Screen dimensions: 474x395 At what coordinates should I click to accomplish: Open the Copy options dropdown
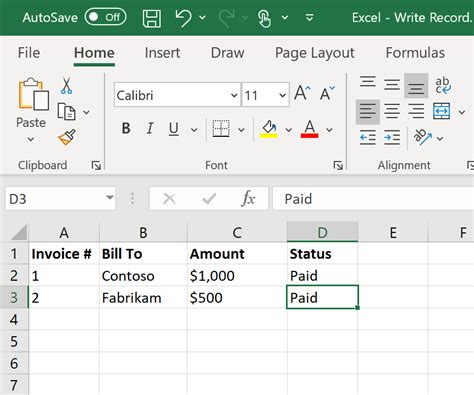pos(86,112)
